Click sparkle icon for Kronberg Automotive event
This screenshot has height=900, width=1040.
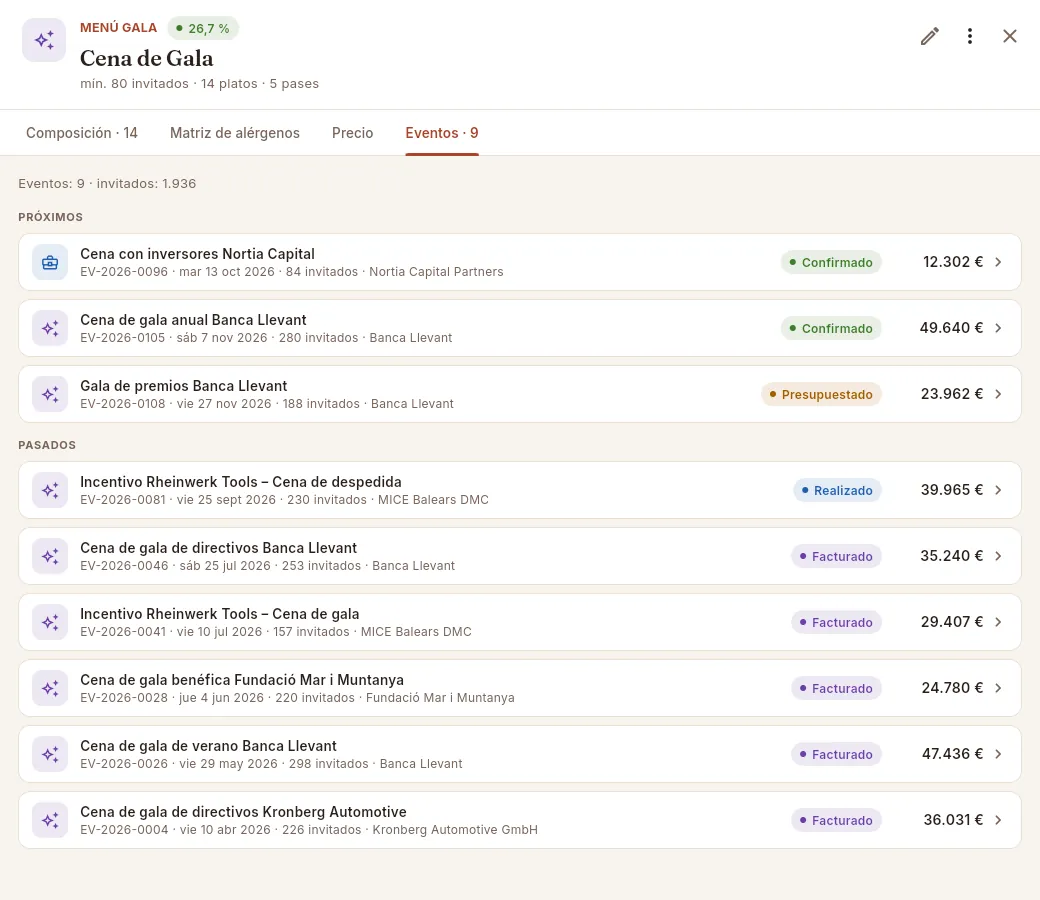(x=50, y=820)
